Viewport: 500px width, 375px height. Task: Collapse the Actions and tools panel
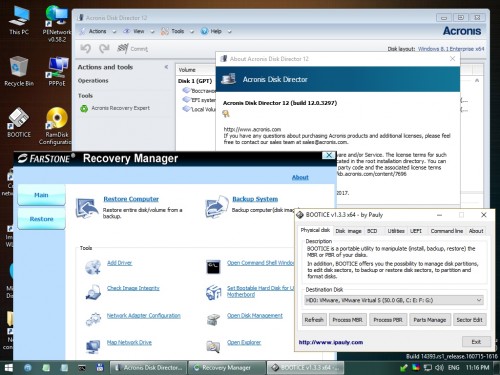click(166, 67)
